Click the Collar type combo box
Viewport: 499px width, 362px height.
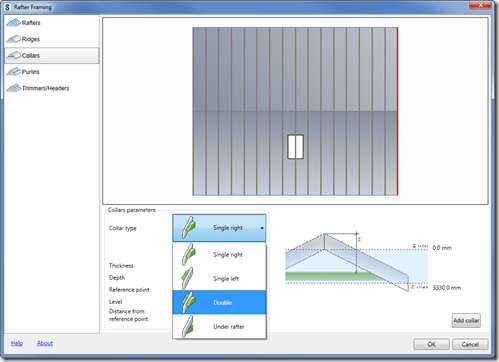(x=219, y=228)
